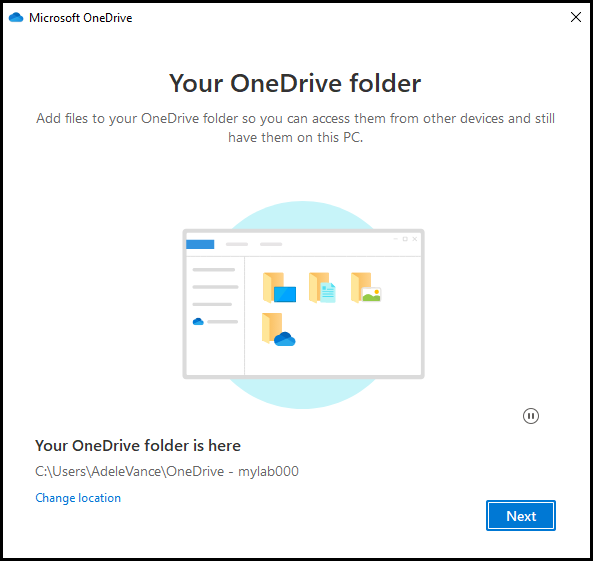Open the Change location link
This screenshot has height=561, width=593.
(78, 498)
